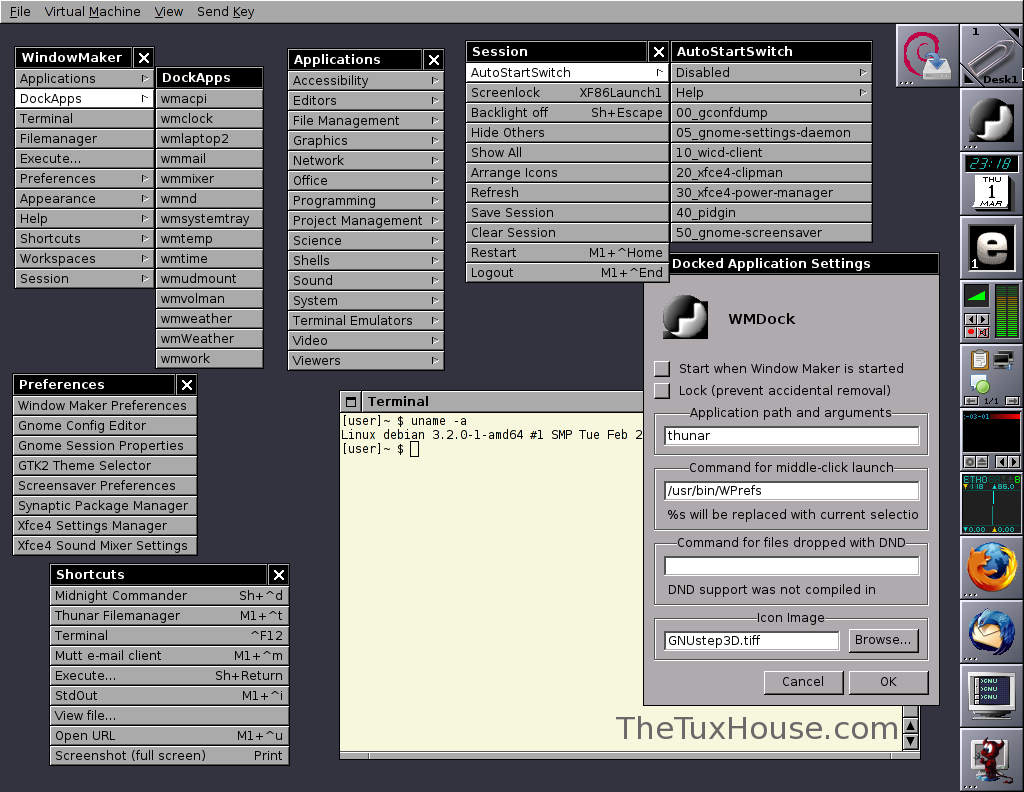Select Synaptic Package Manager in Preferences
The image size is (1024, 792).
click(x=104, y=505)
